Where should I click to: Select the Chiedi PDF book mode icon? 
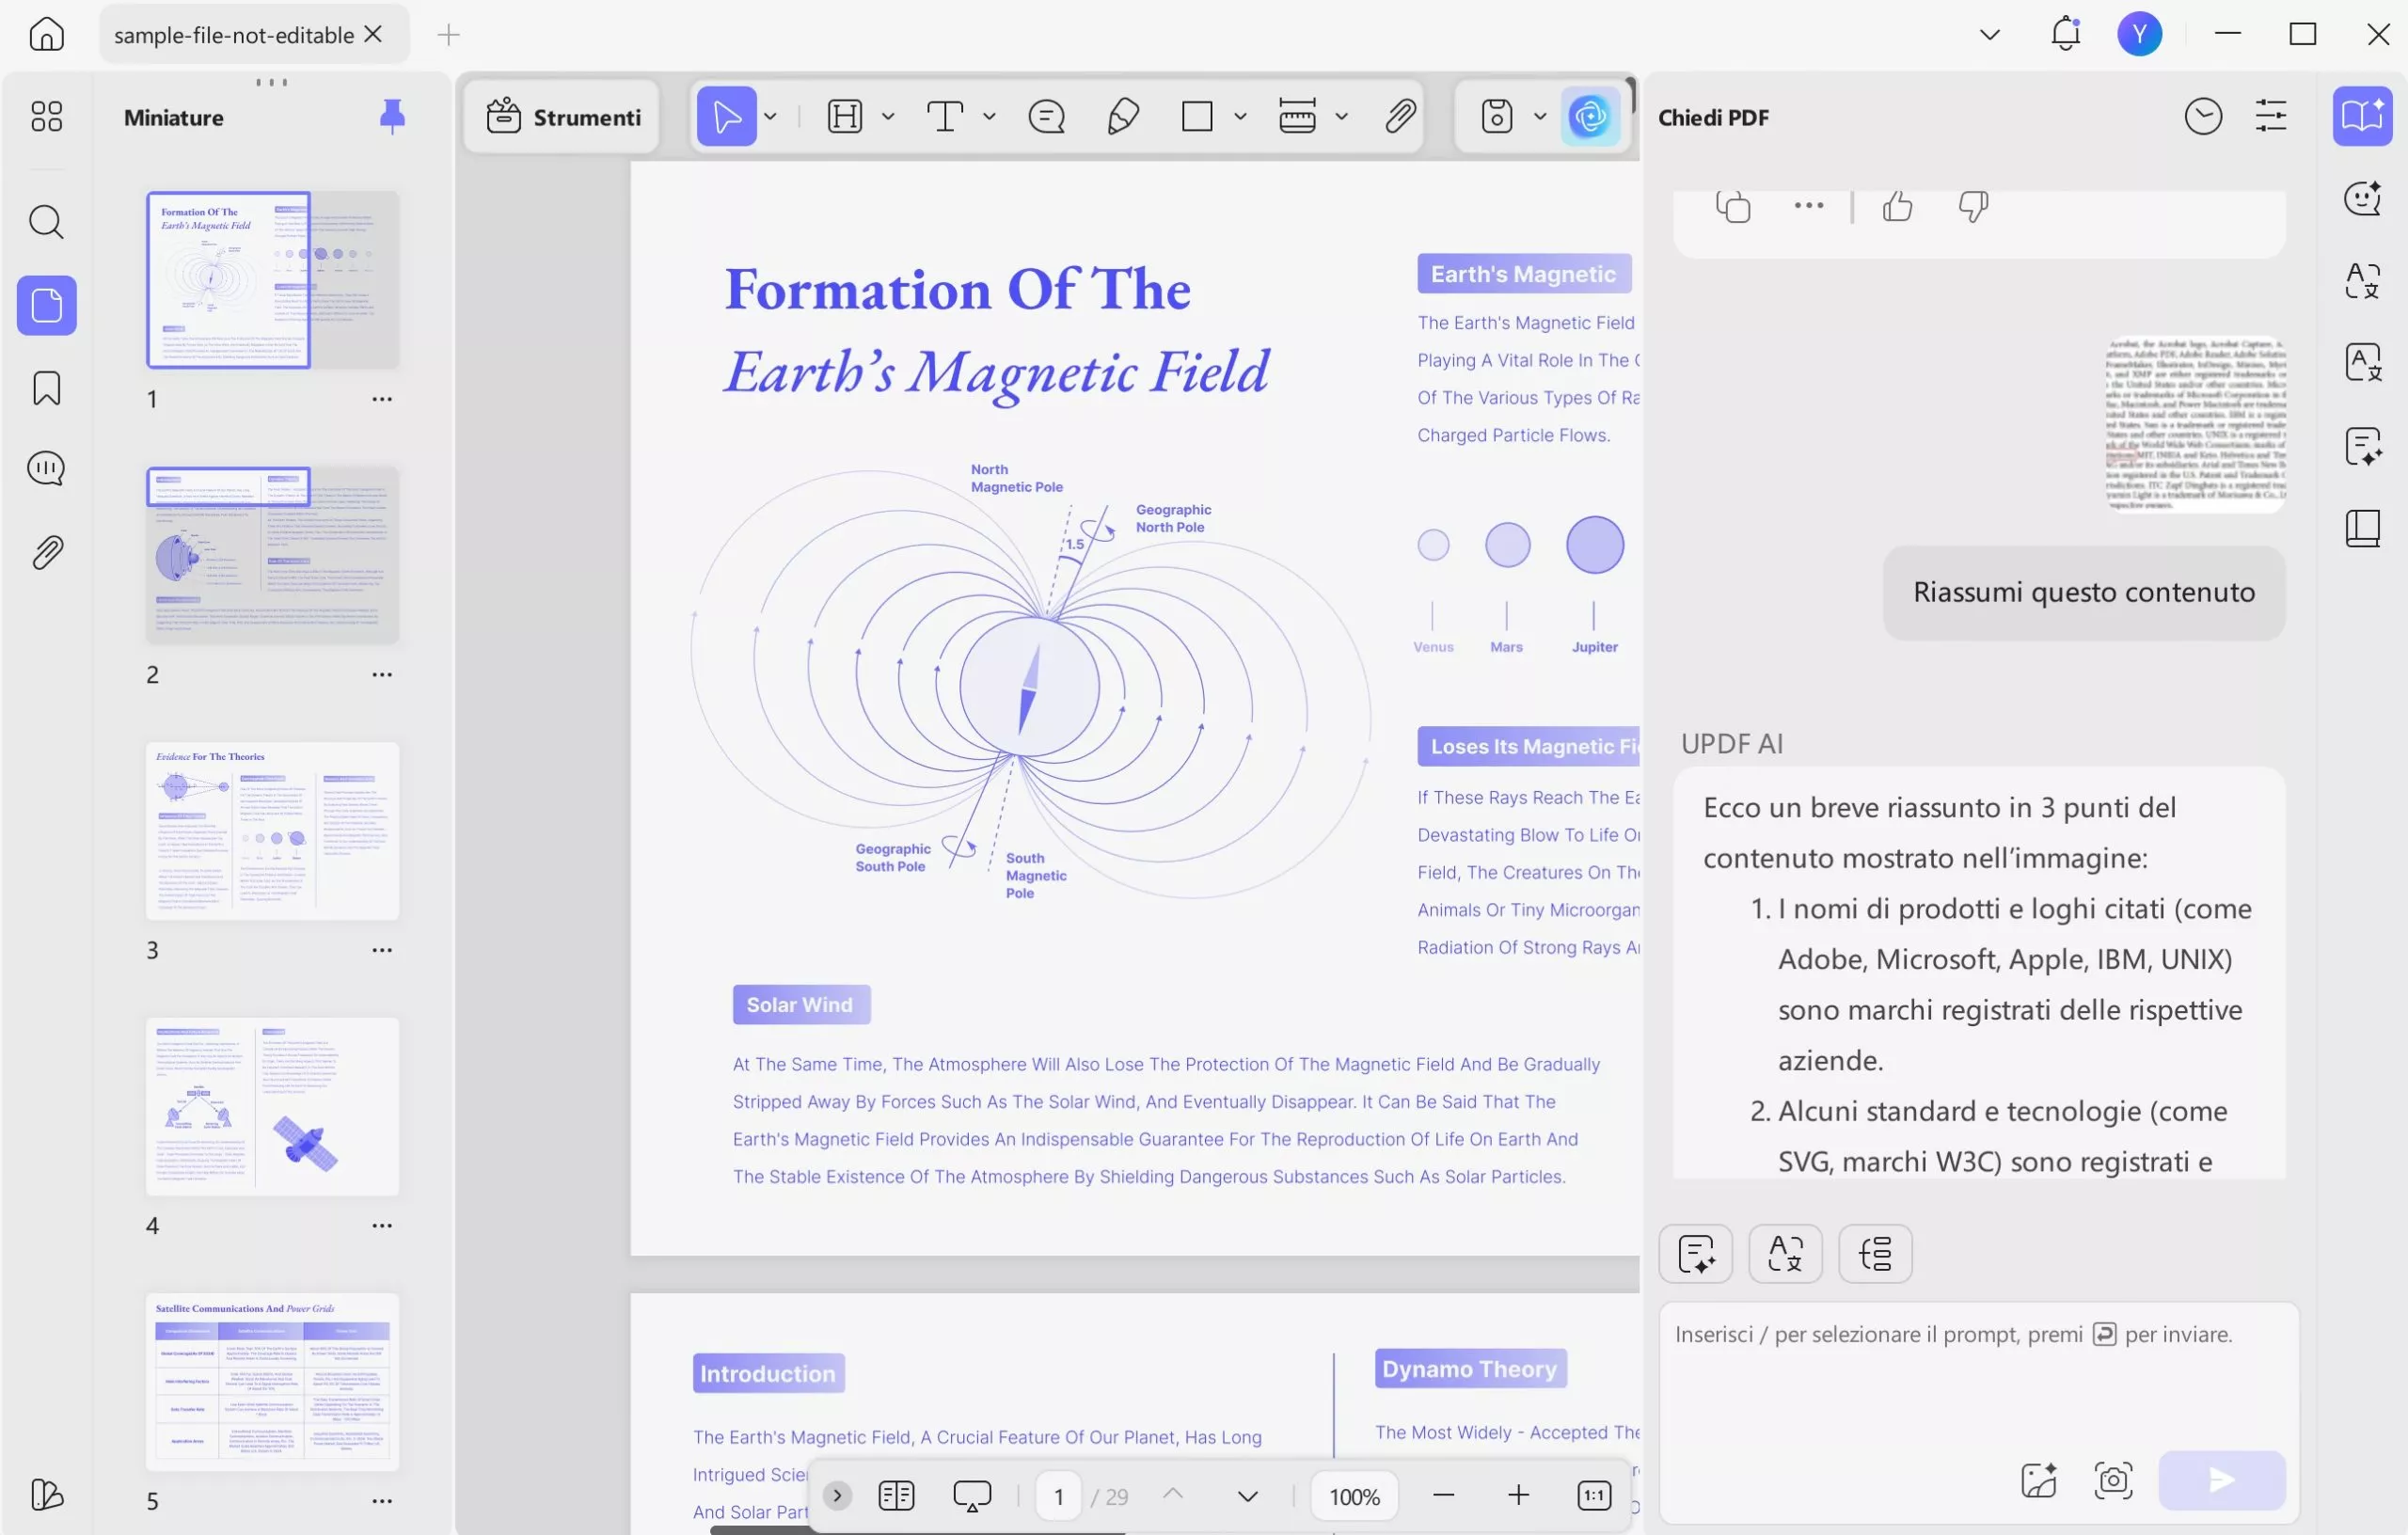[x=2362, y=116]
